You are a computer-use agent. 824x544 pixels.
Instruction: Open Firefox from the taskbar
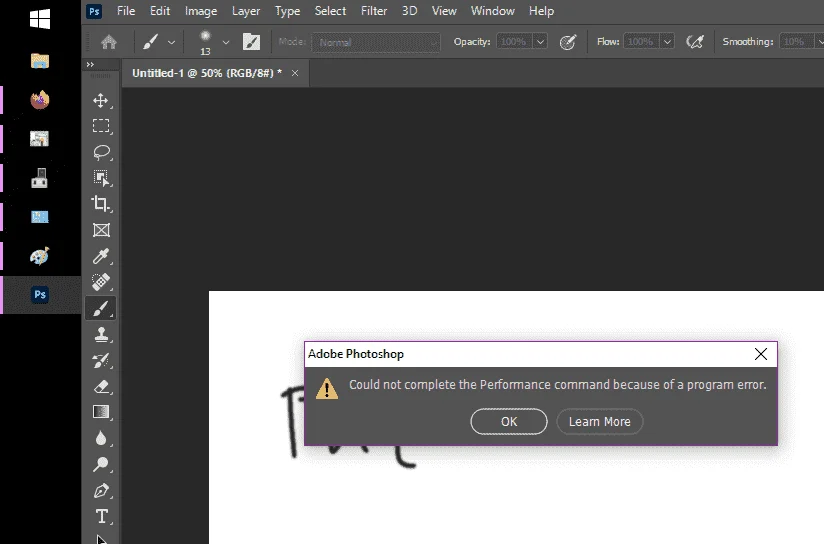40,99
